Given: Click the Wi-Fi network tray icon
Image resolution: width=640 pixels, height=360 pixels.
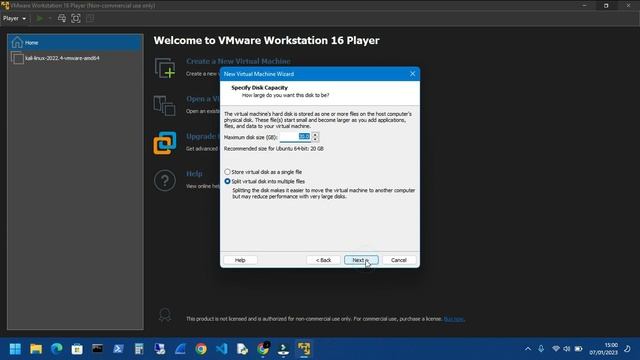Looking at the screenshot, I should 556,349.
